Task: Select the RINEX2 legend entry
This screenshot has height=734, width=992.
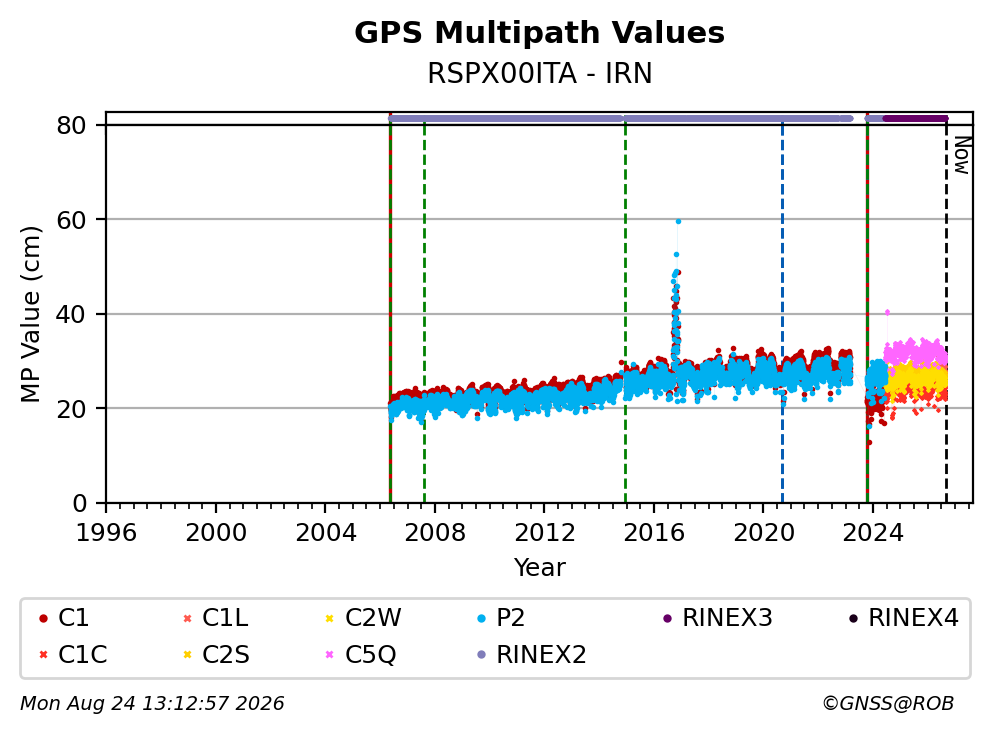Action: [531, 655]
